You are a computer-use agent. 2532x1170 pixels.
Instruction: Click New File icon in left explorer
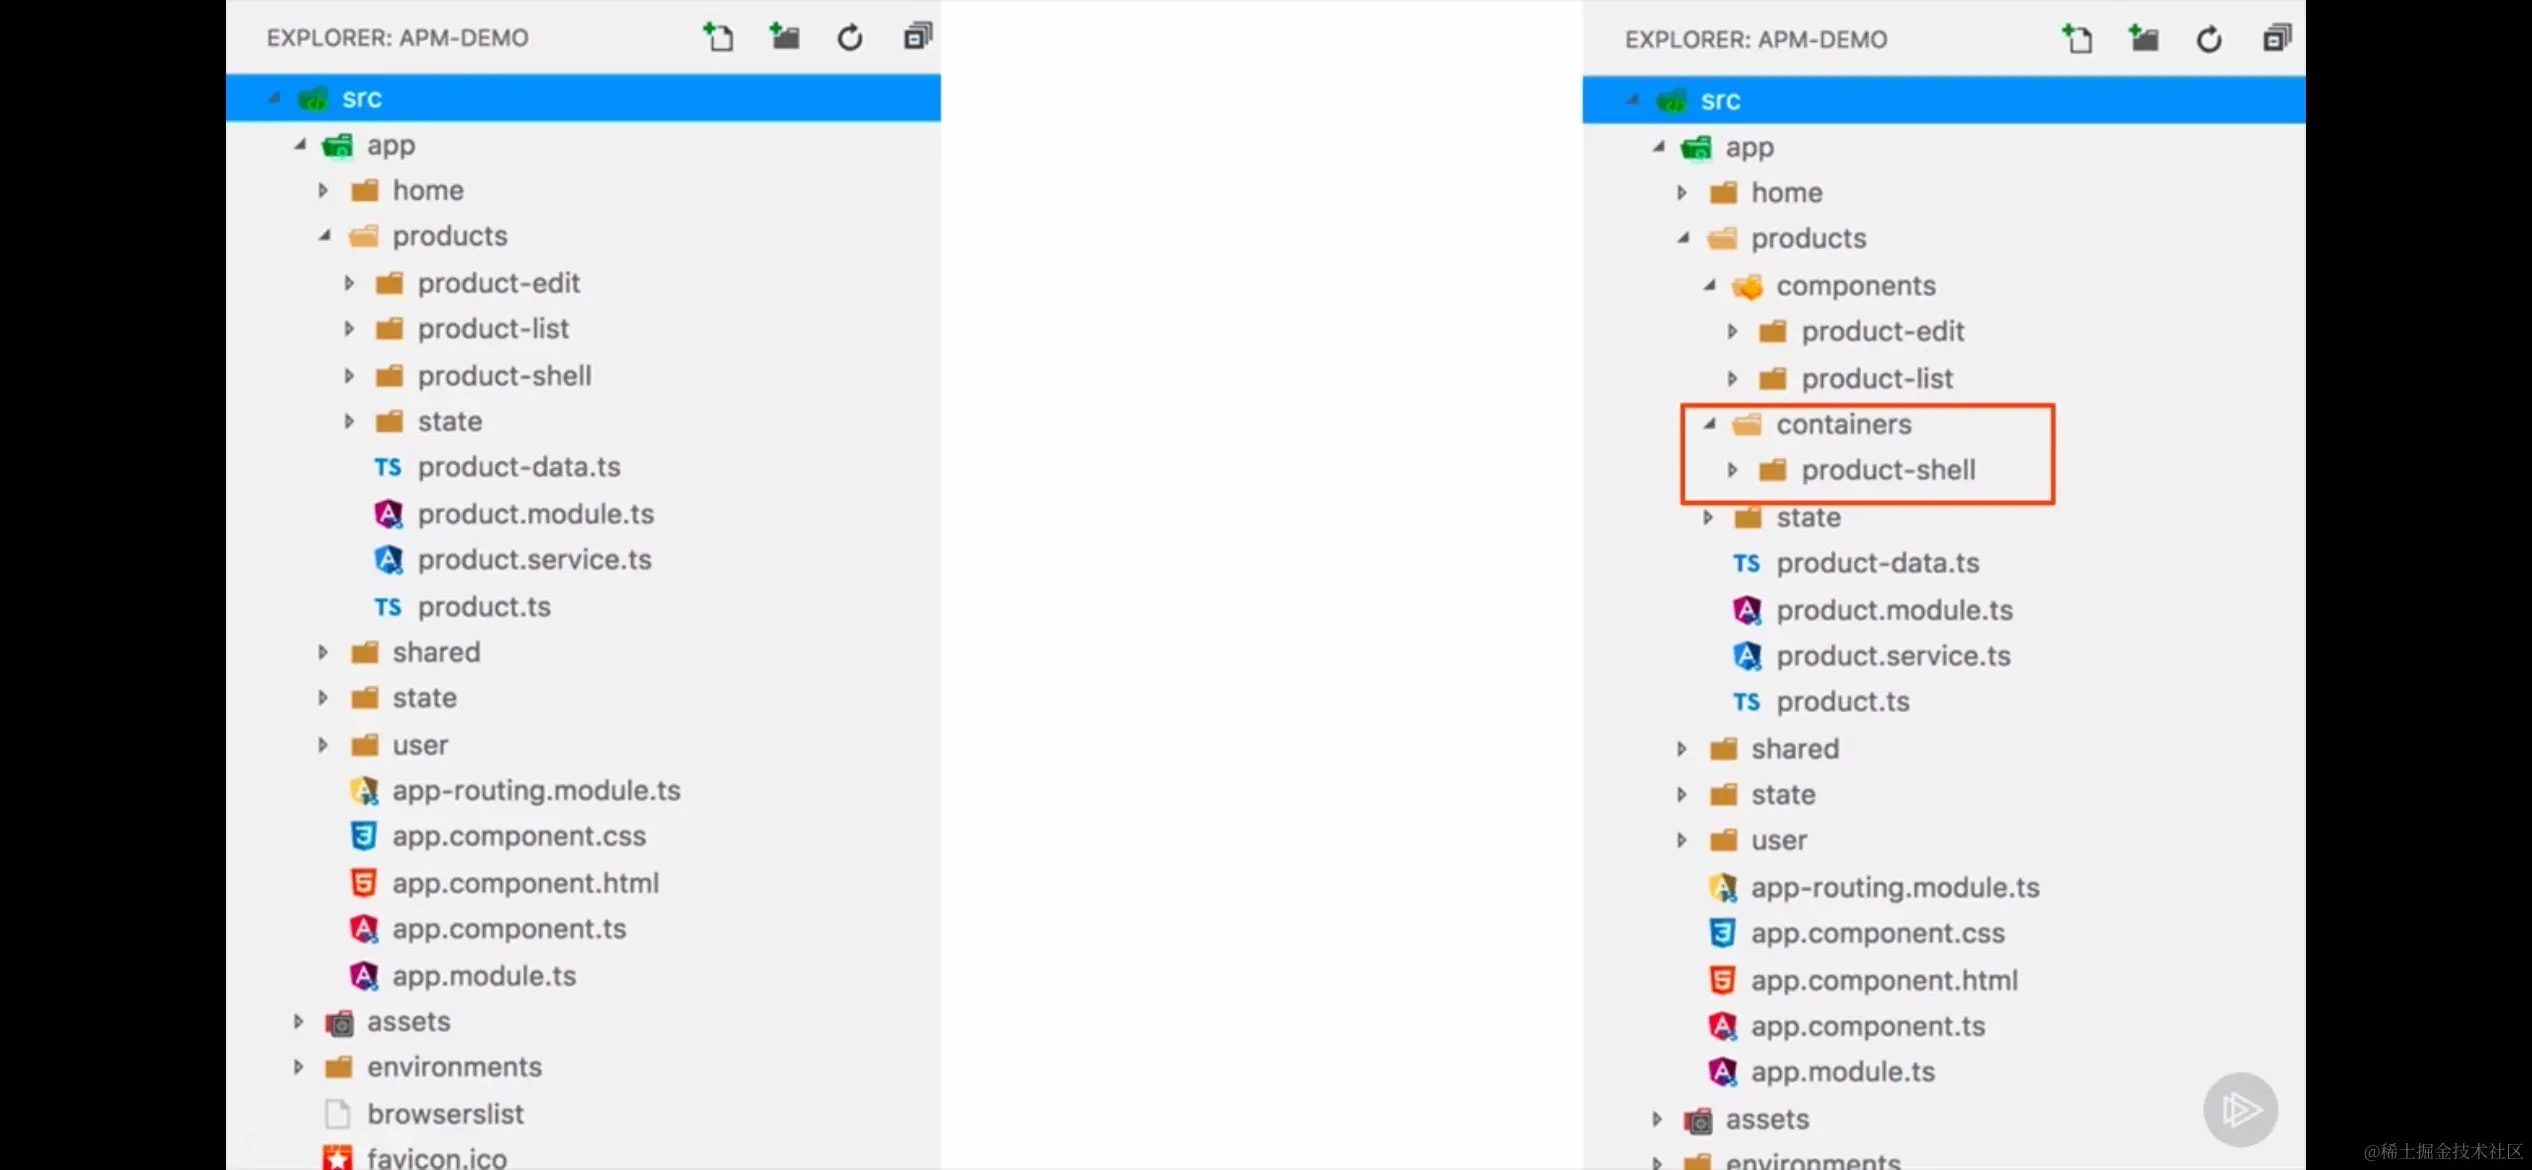click(x=718, y=38)
